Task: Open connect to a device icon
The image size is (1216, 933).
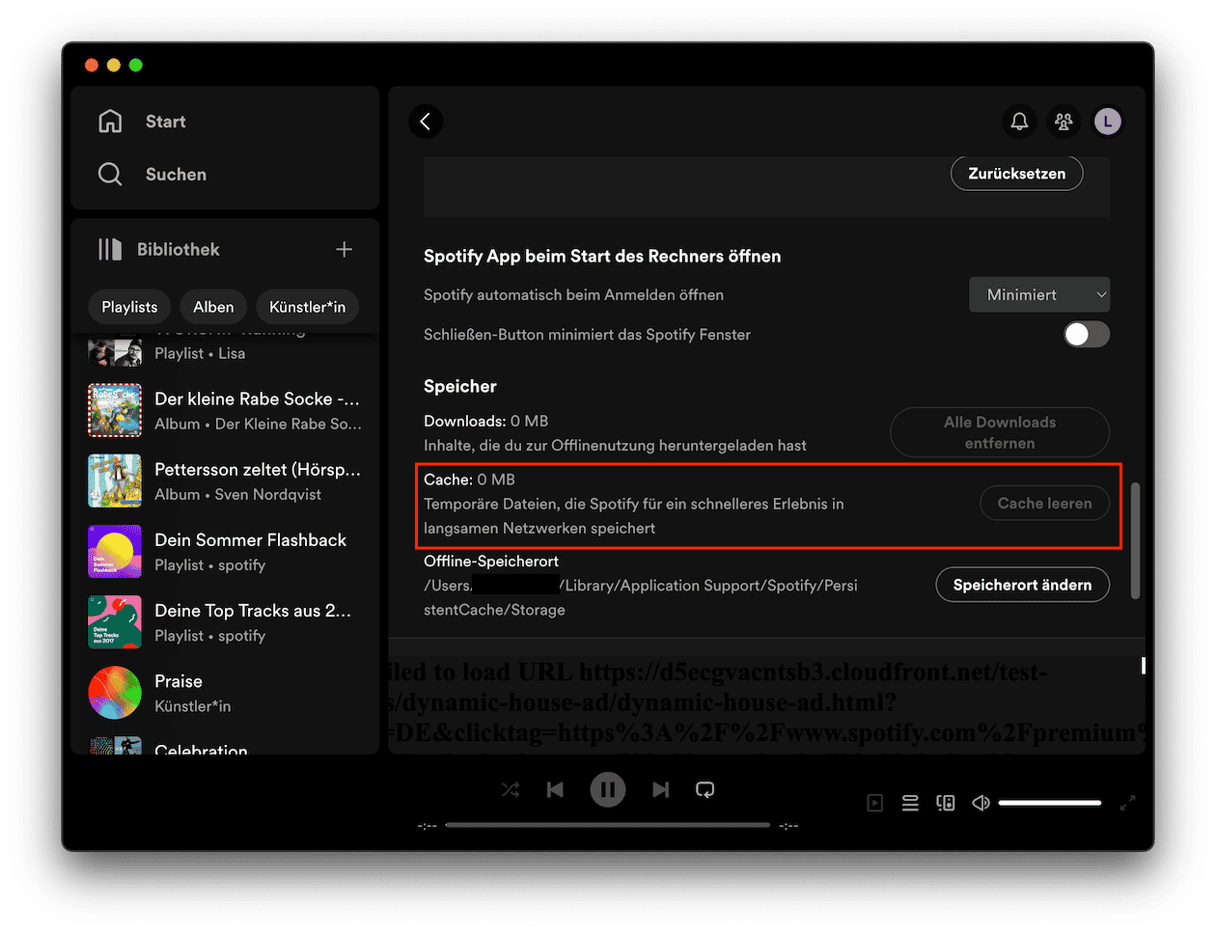Action: (945, 802)
